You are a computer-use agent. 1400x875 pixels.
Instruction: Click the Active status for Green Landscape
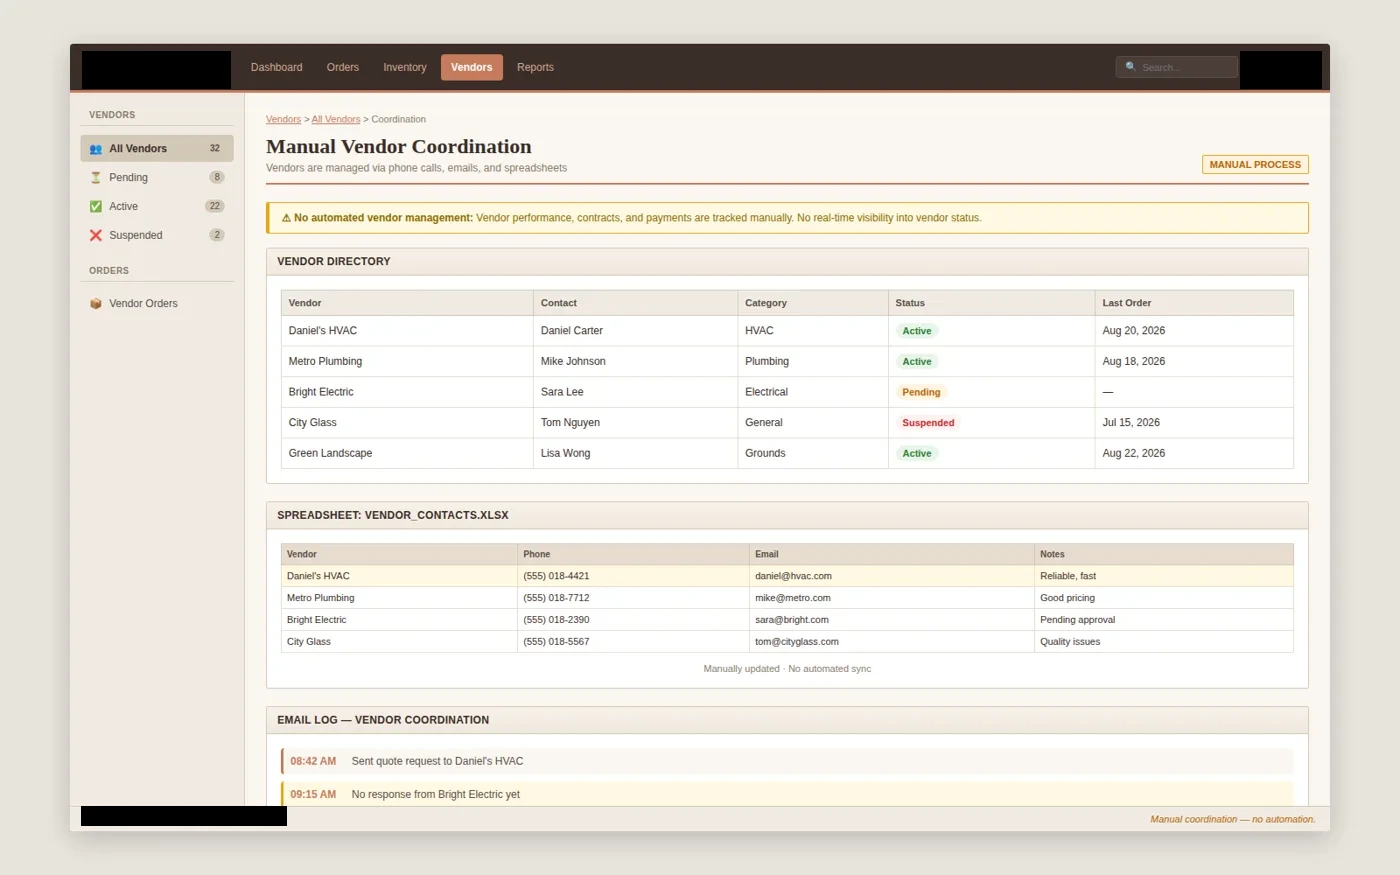916,453
